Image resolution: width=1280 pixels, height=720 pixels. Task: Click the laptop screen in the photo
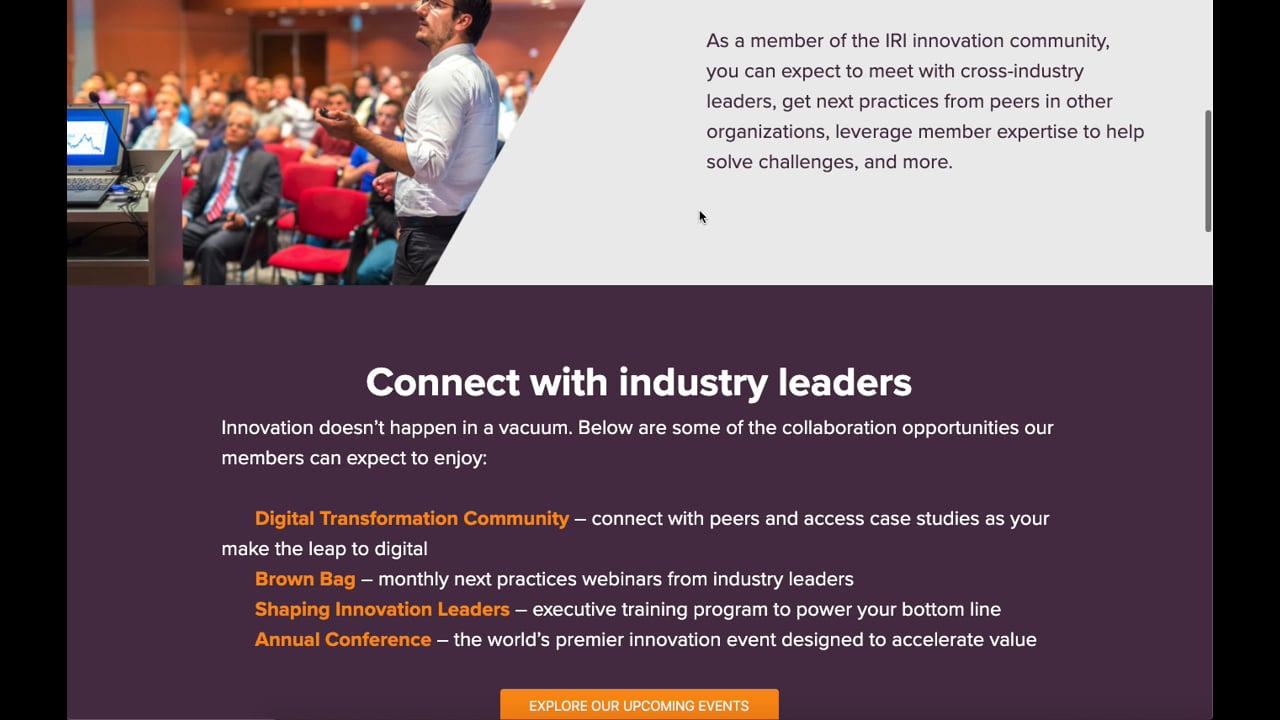pyautogui.click(x=95, y=136)
